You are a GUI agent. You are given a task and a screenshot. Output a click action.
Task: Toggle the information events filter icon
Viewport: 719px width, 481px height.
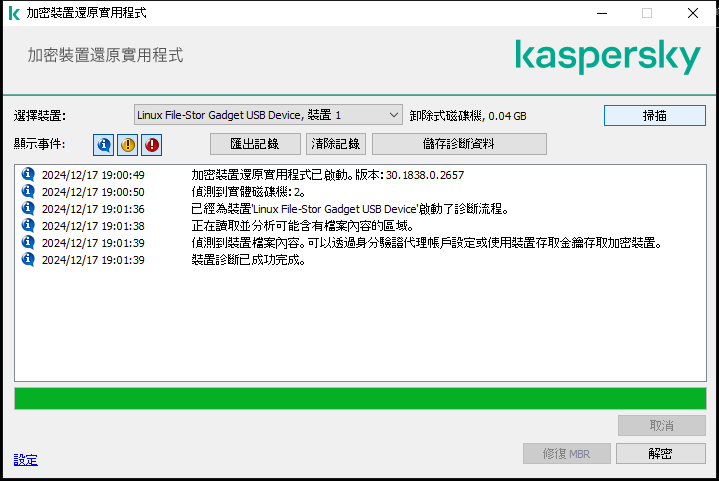pos(103,145)
